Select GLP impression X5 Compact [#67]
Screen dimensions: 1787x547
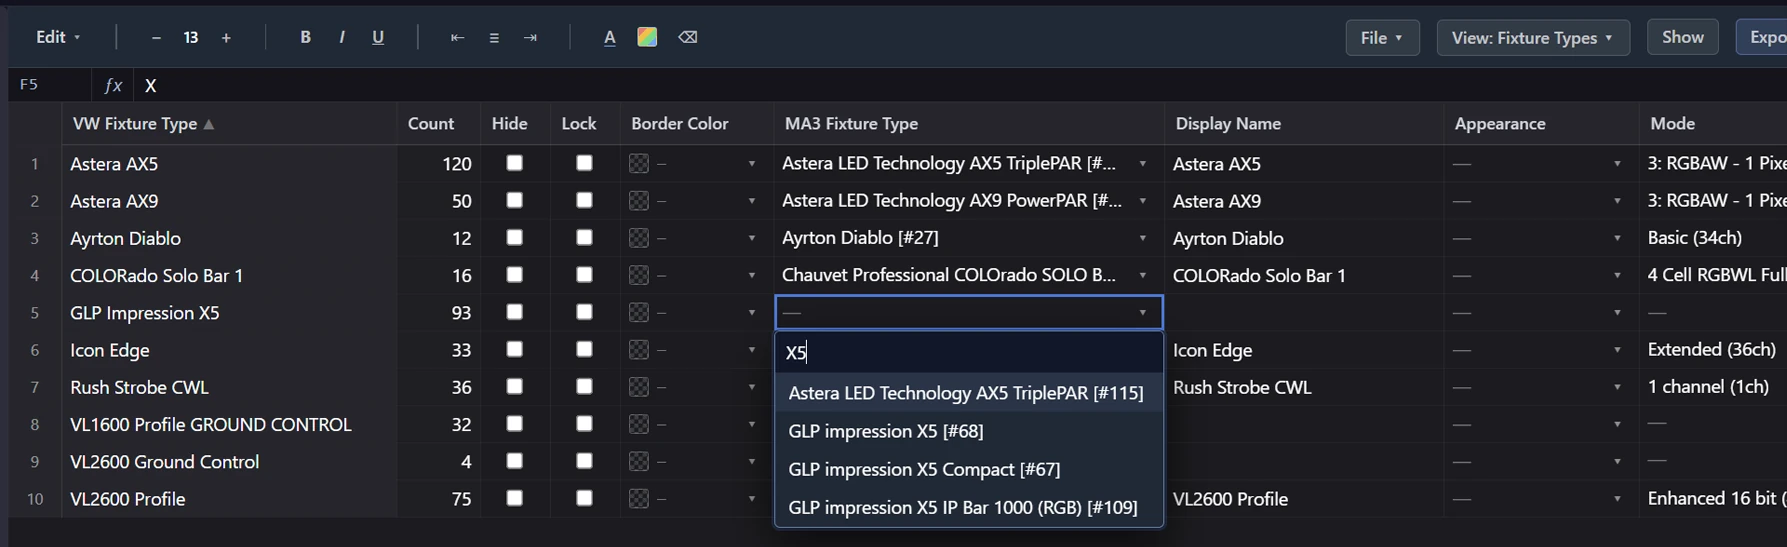(x=969, y=469)
